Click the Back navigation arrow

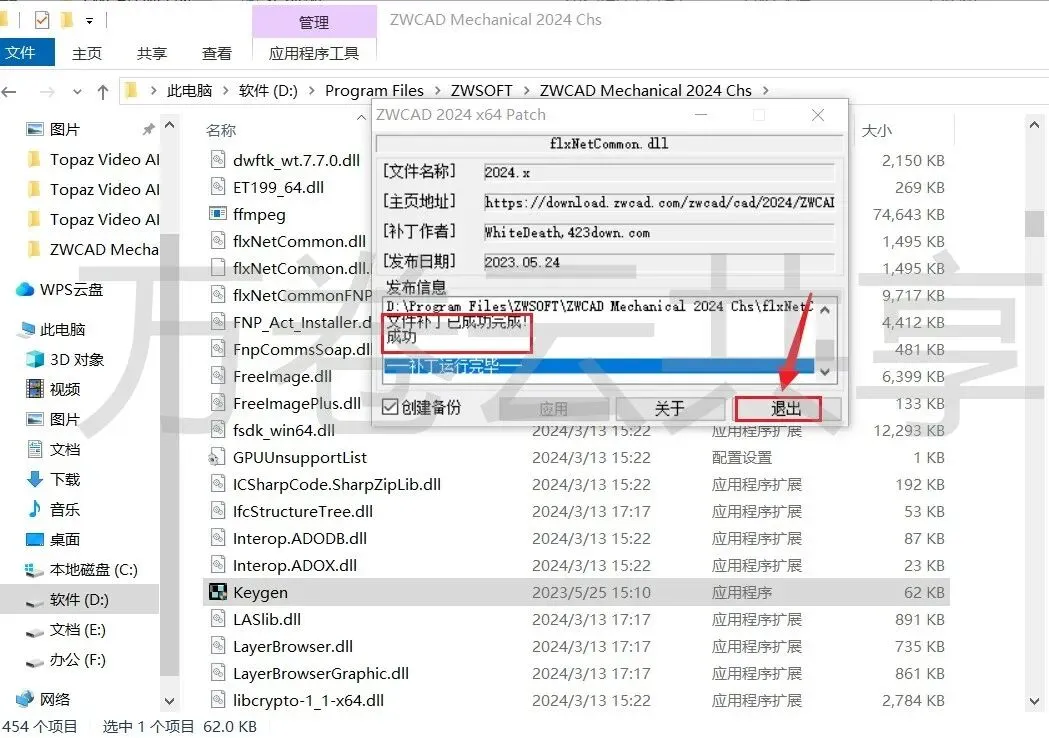pos(9,92)
